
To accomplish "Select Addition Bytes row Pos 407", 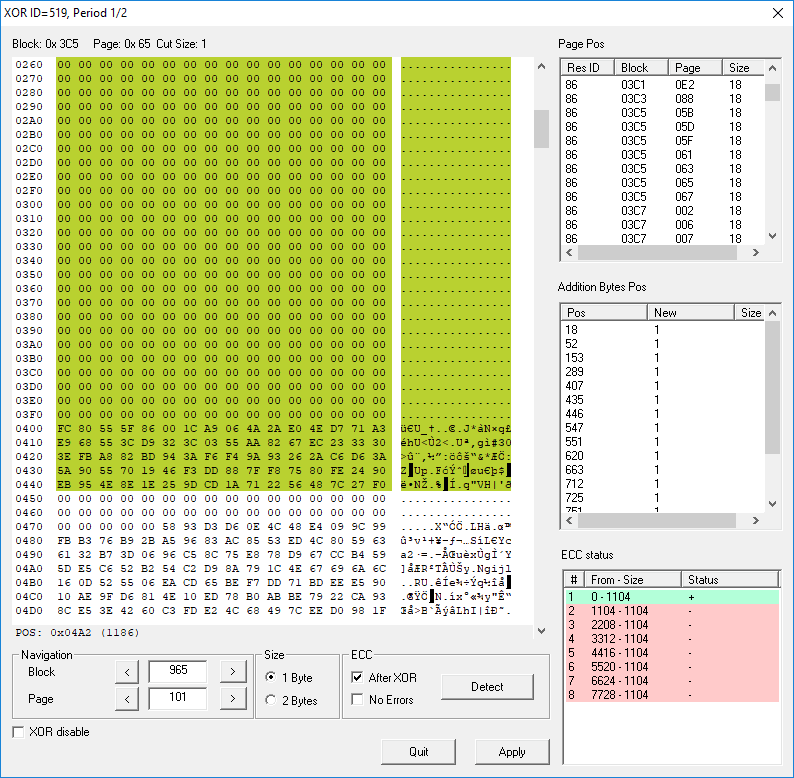I will [x=662, y=386].
